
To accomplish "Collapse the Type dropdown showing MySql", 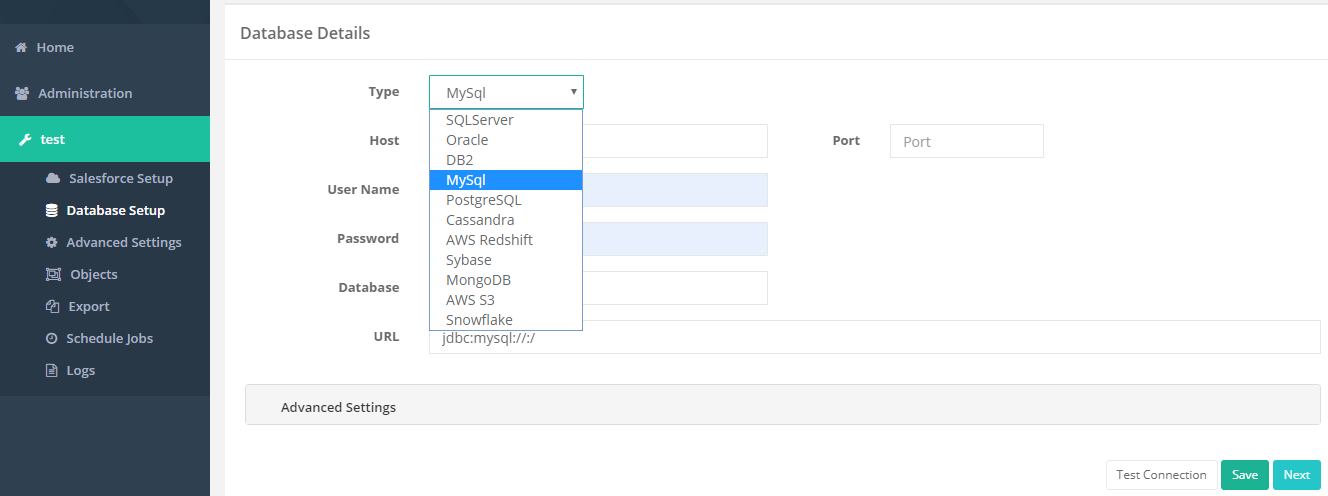I will (x=506, y=92).
